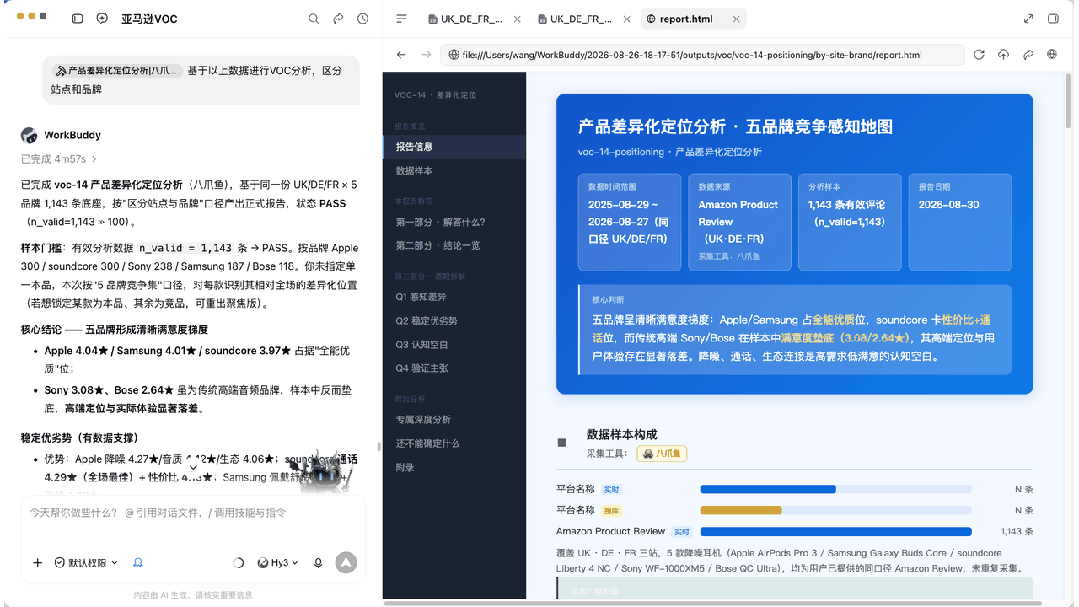Toggle the right side panel icon
Viewport: 1079px width, 607px height.
pyautogui.click(x=1053, y=19)
